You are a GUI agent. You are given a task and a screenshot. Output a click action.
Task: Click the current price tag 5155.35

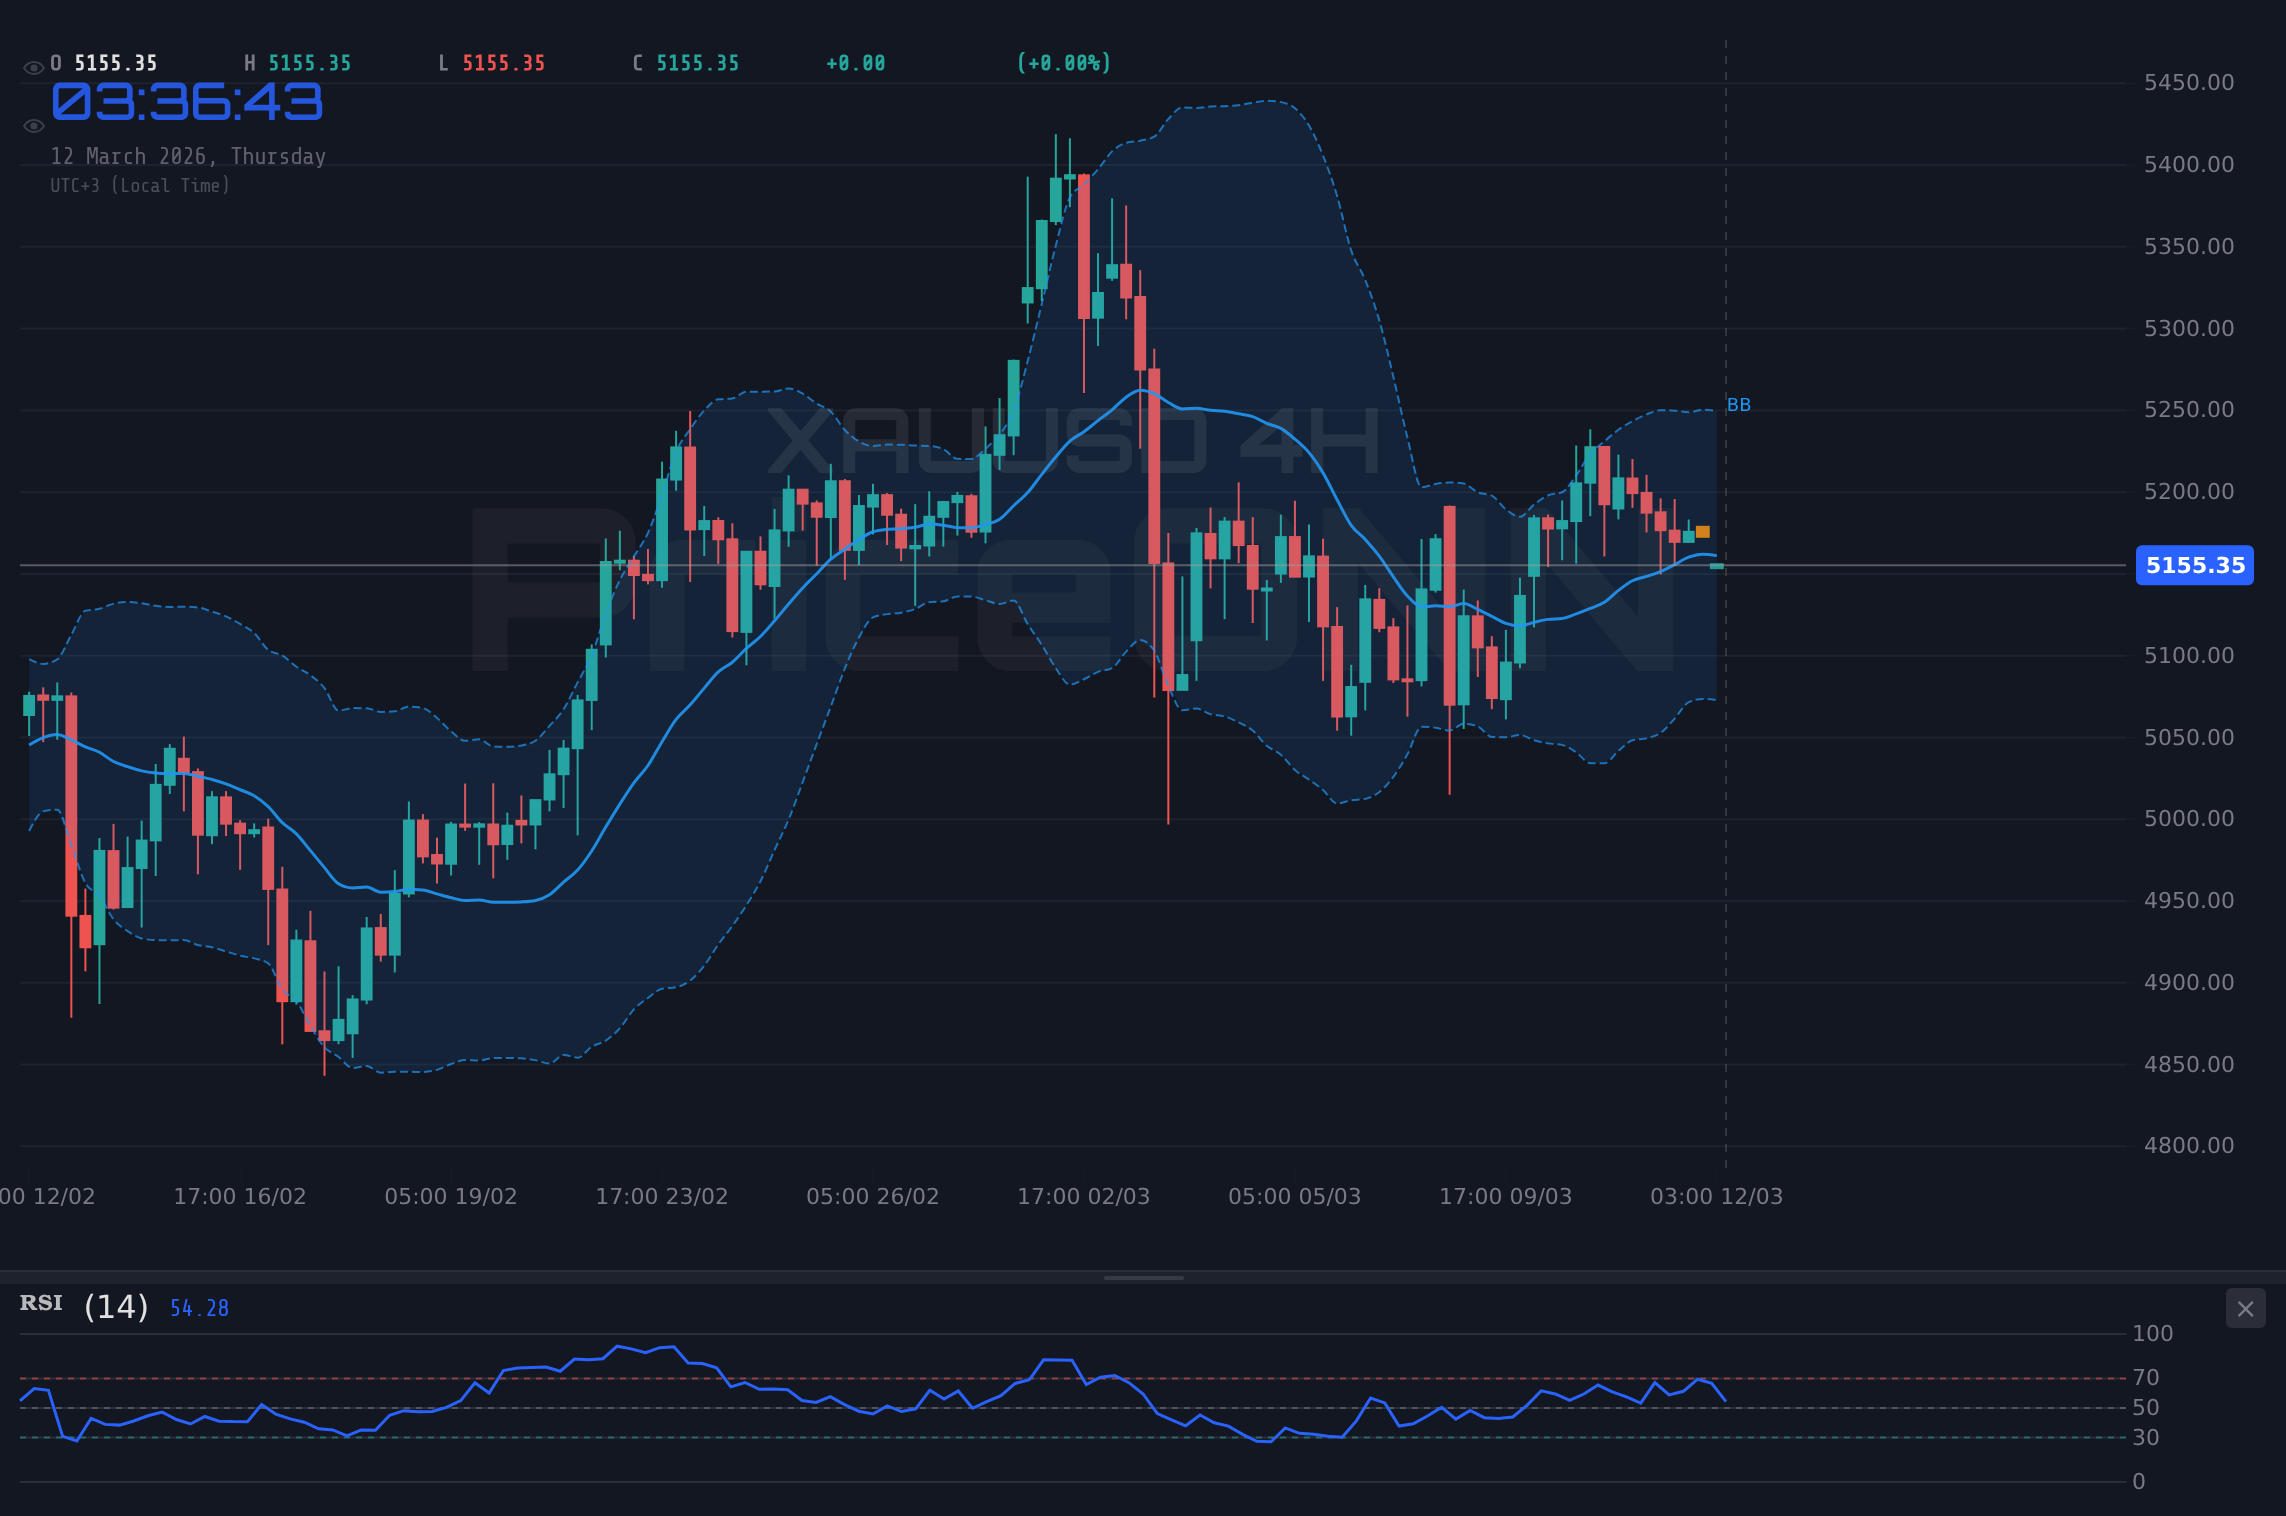pyautogui.click(x=2194, y=566)
